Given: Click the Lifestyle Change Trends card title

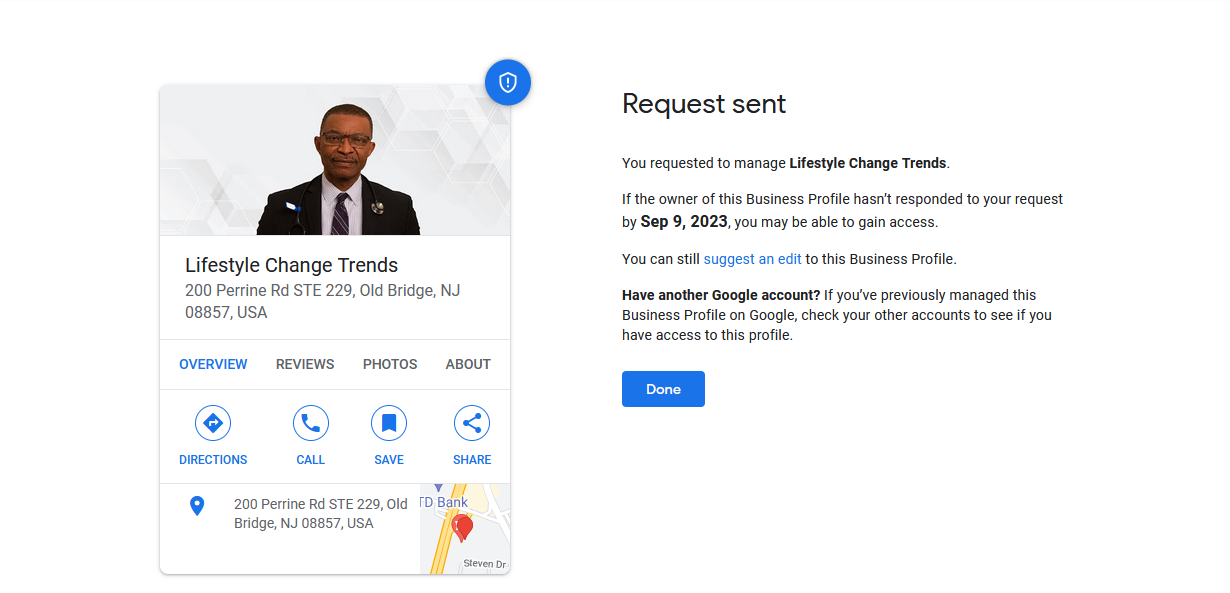Looking at the screenshot, I should 292,265.
